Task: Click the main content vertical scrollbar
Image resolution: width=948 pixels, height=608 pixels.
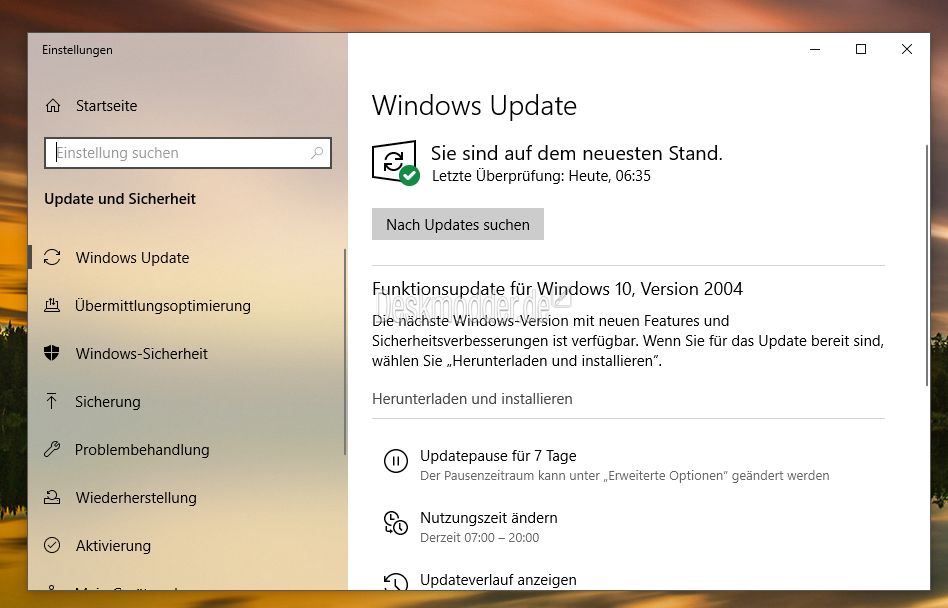Action: (x=926, y=266)
